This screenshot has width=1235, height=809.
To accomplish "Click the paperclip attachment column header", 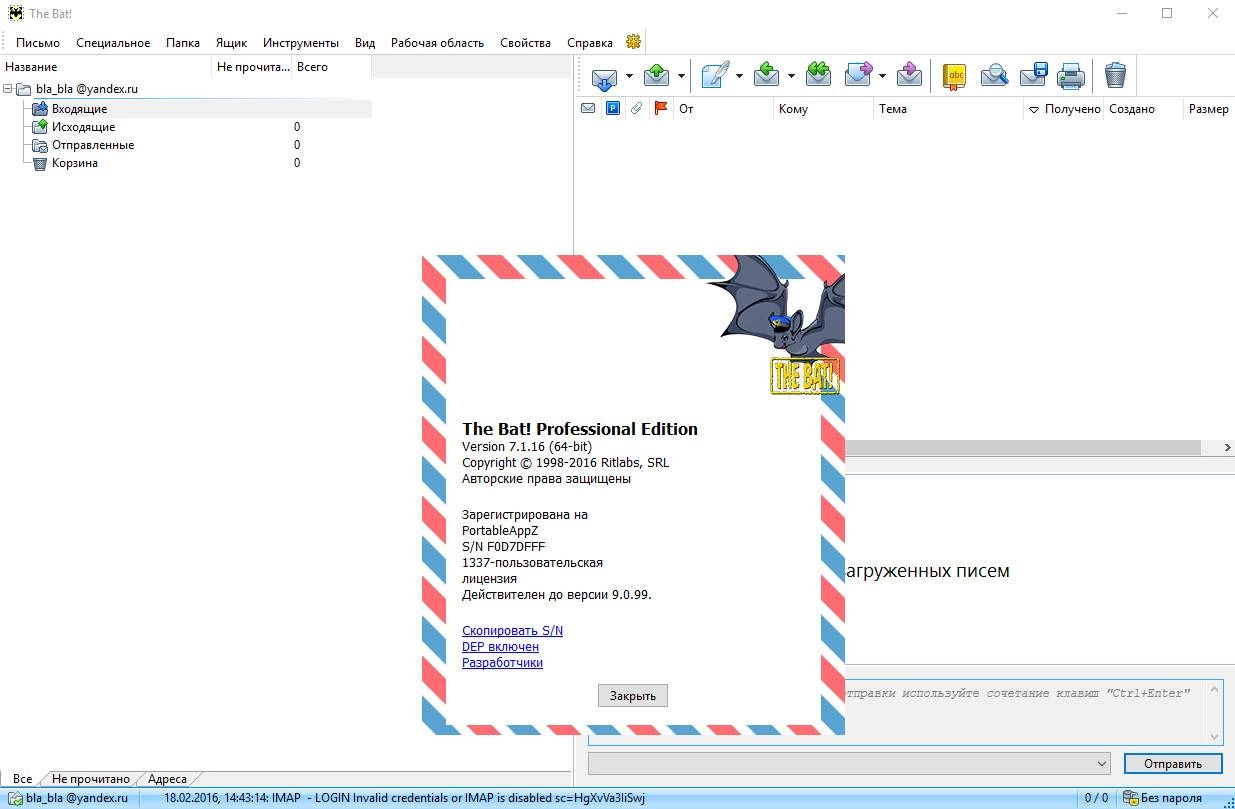I will [636, 109].
